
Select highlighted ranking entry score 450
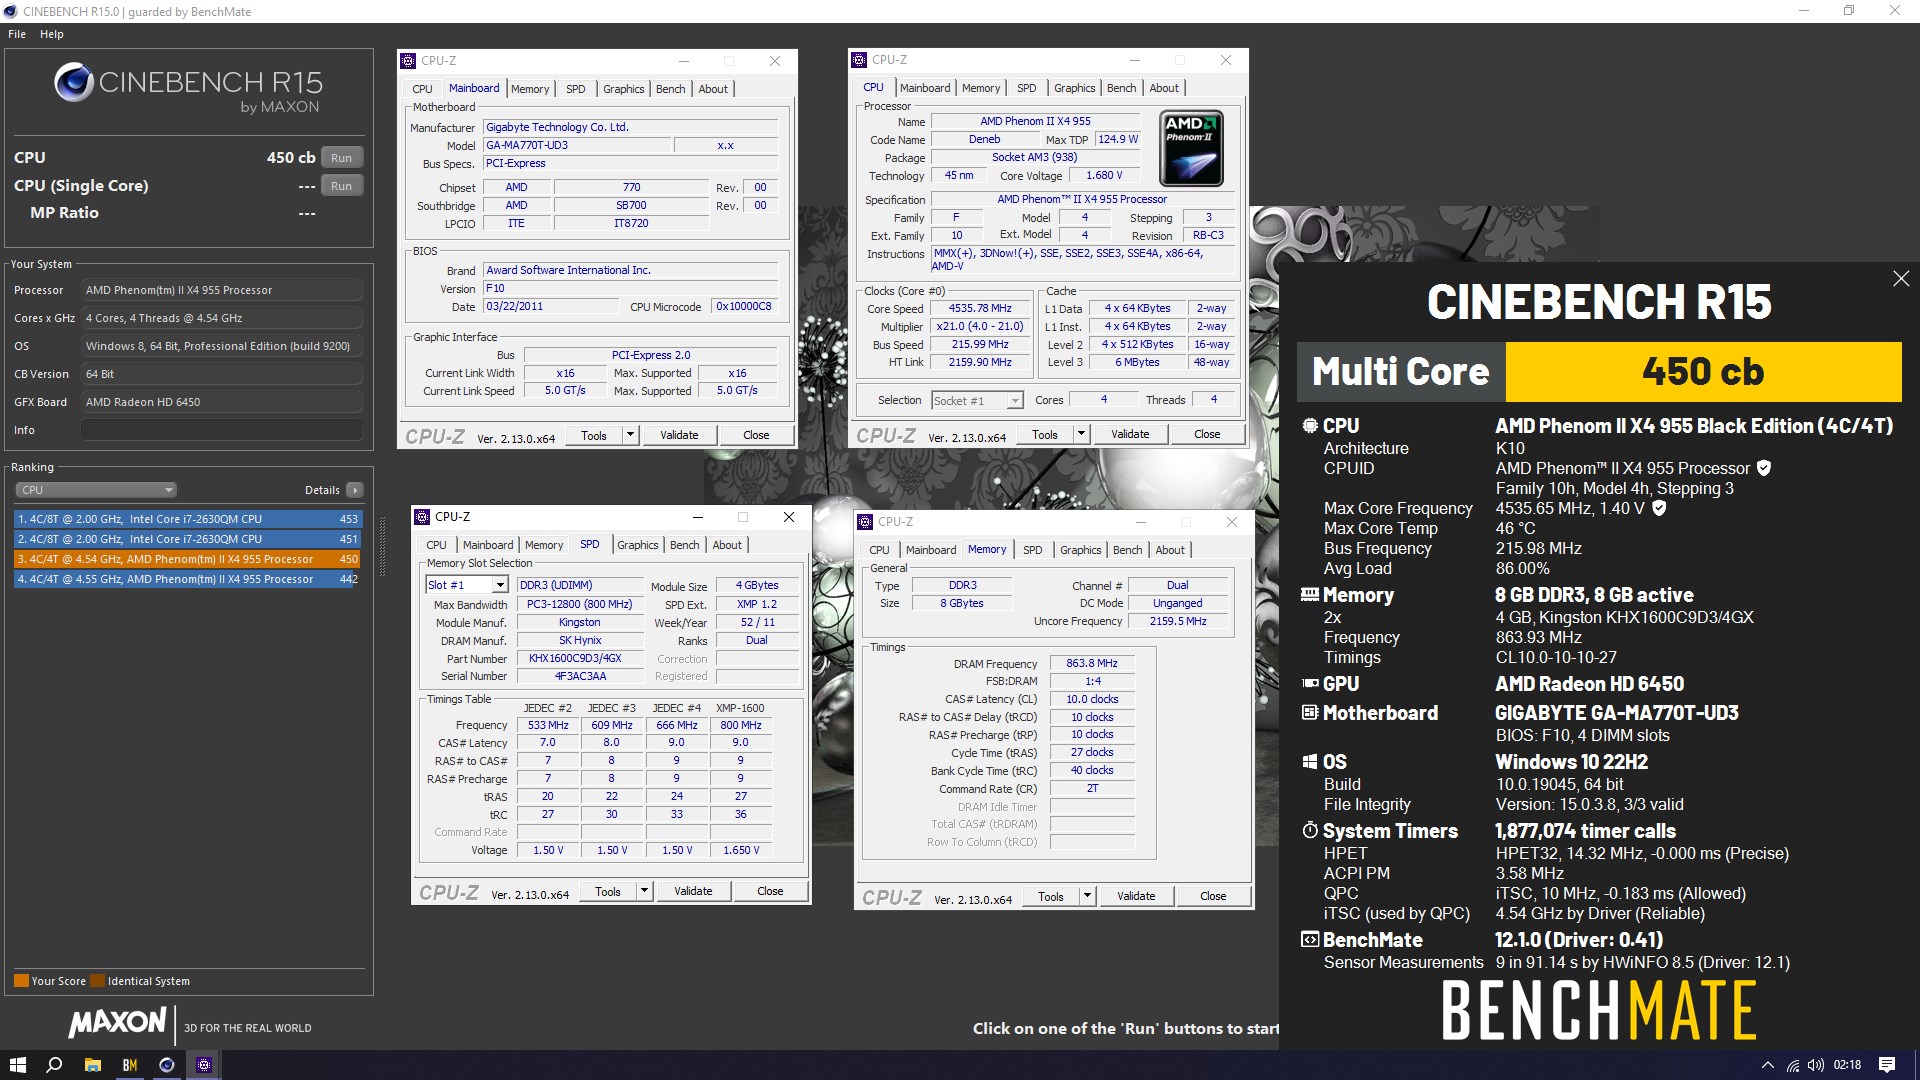pyautogui.click(x=187, y=559)
